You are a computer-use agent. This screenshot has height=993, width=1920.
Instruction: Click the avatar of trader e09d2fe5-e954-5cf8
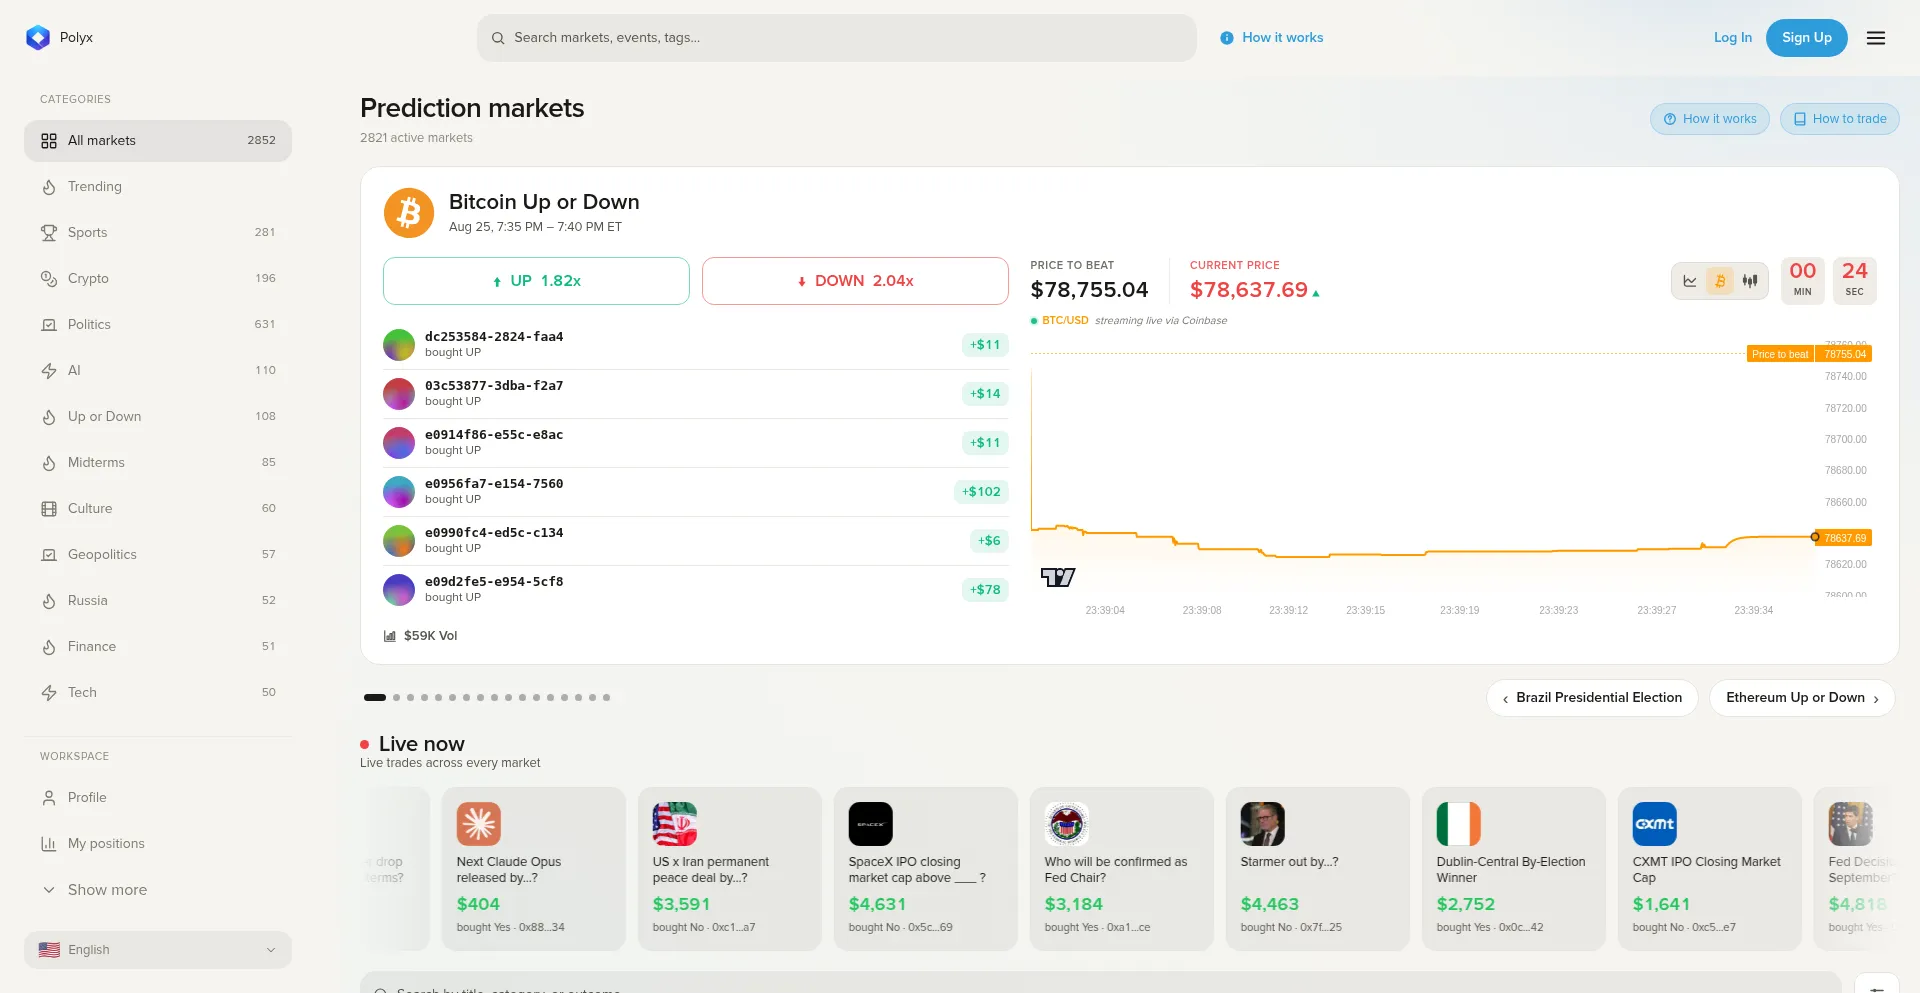pos(399,590)
